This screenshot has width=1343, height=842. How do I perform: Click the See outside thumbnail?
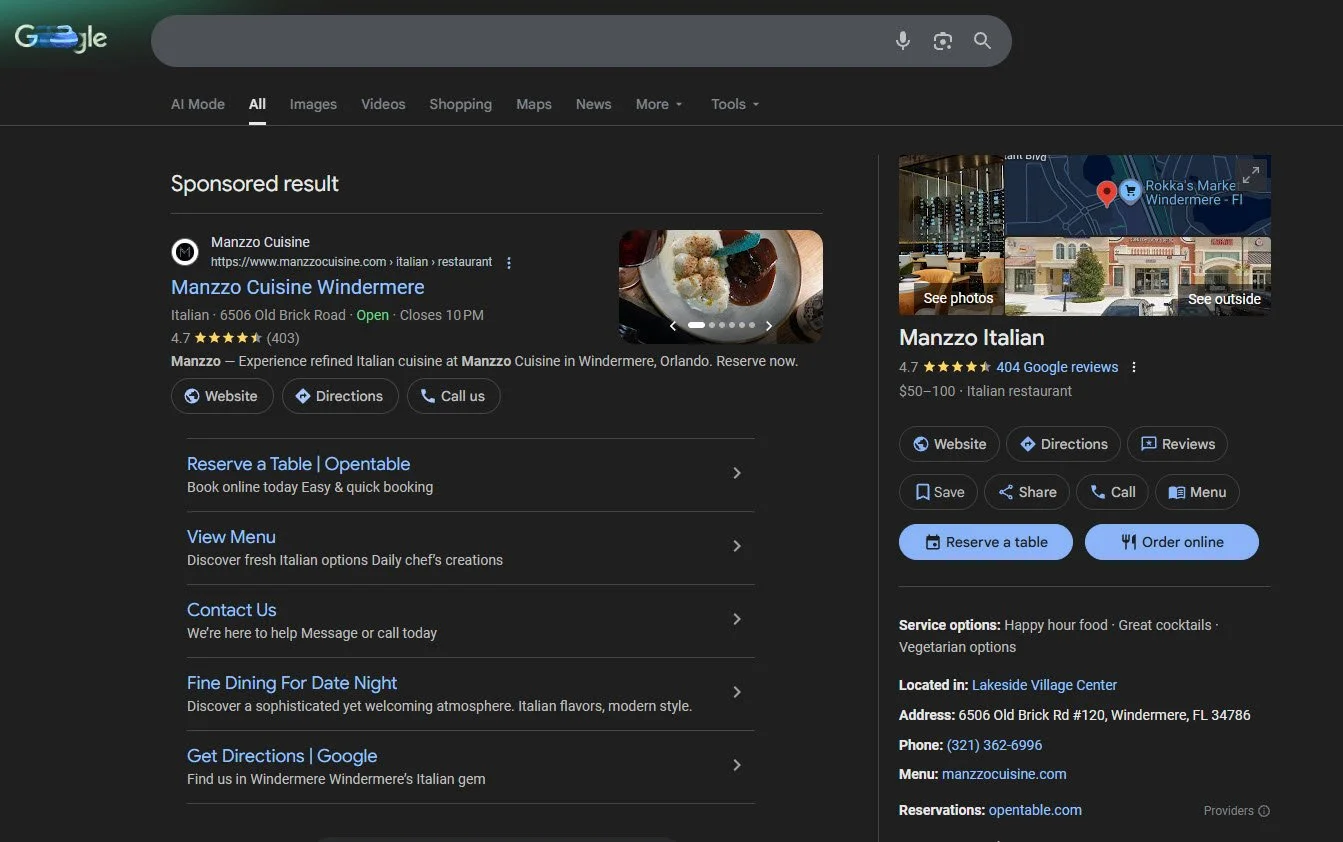[x=1138, y=277]
